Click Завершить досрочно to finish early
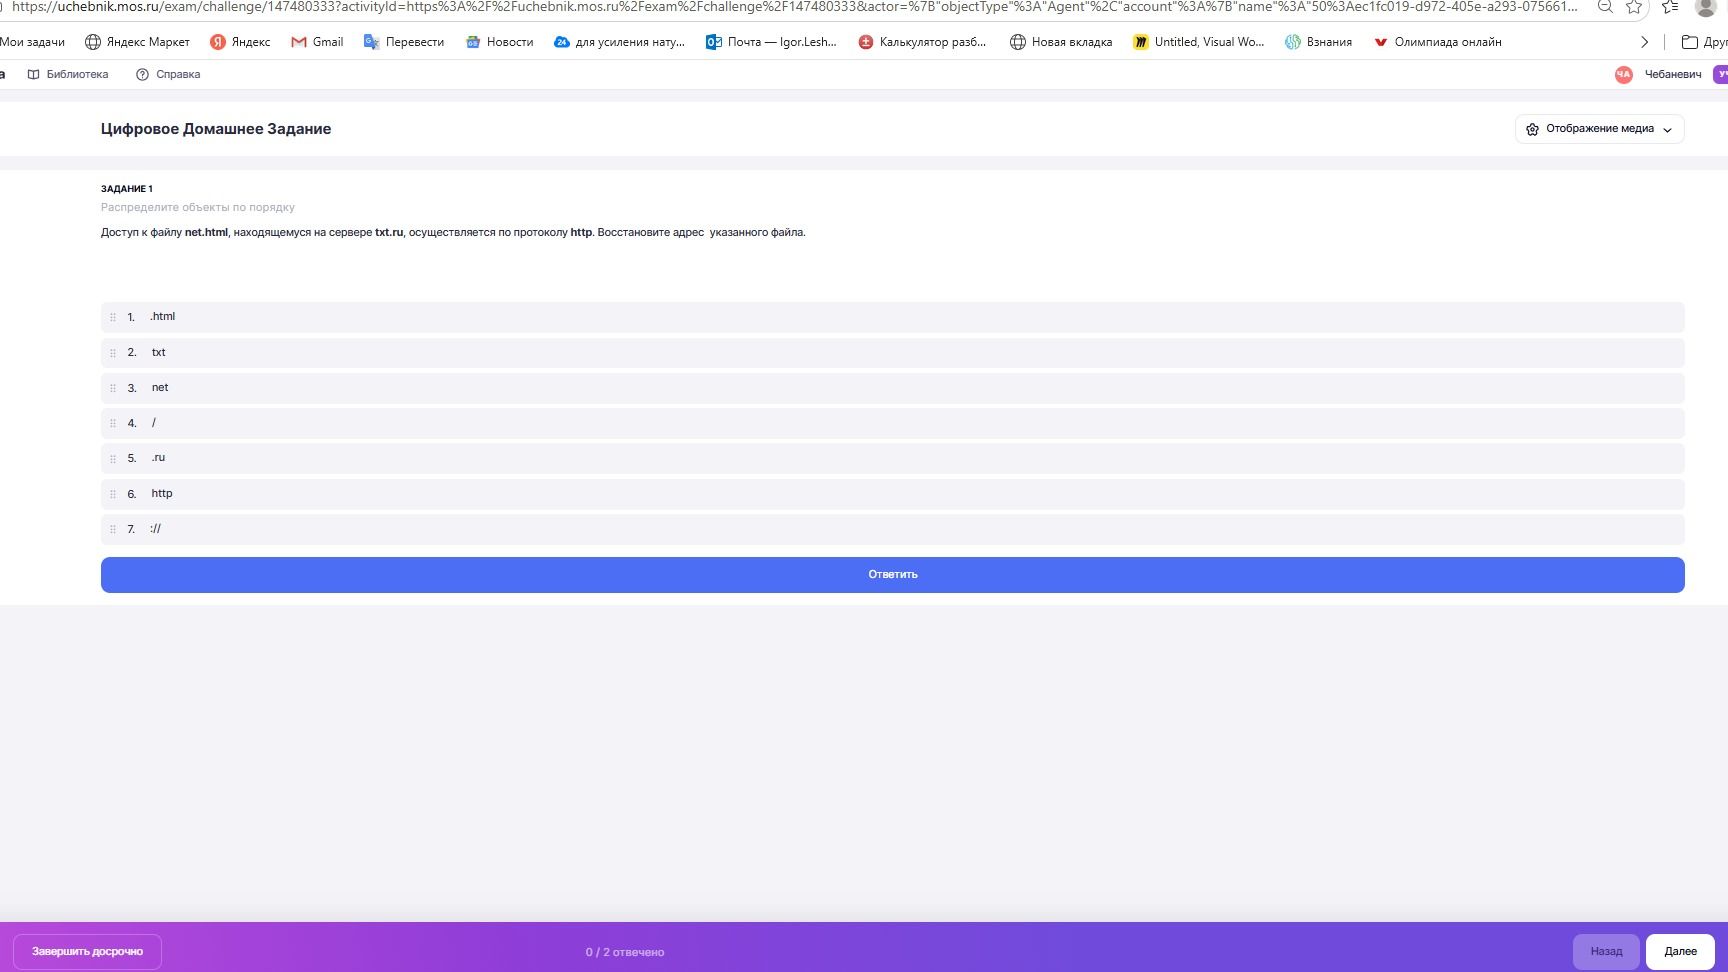The width and height of the screenshot is (1728, 972). click(x=87, y=951)
